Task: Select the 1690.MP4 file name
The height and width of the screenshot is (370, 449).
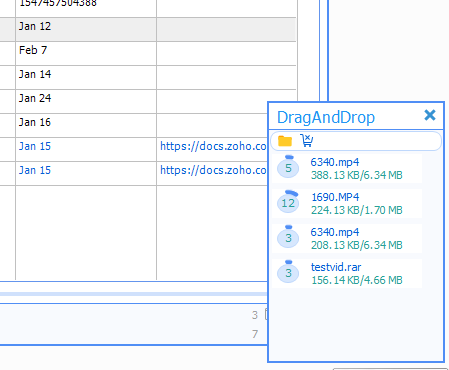Action: tap(335, 197)
